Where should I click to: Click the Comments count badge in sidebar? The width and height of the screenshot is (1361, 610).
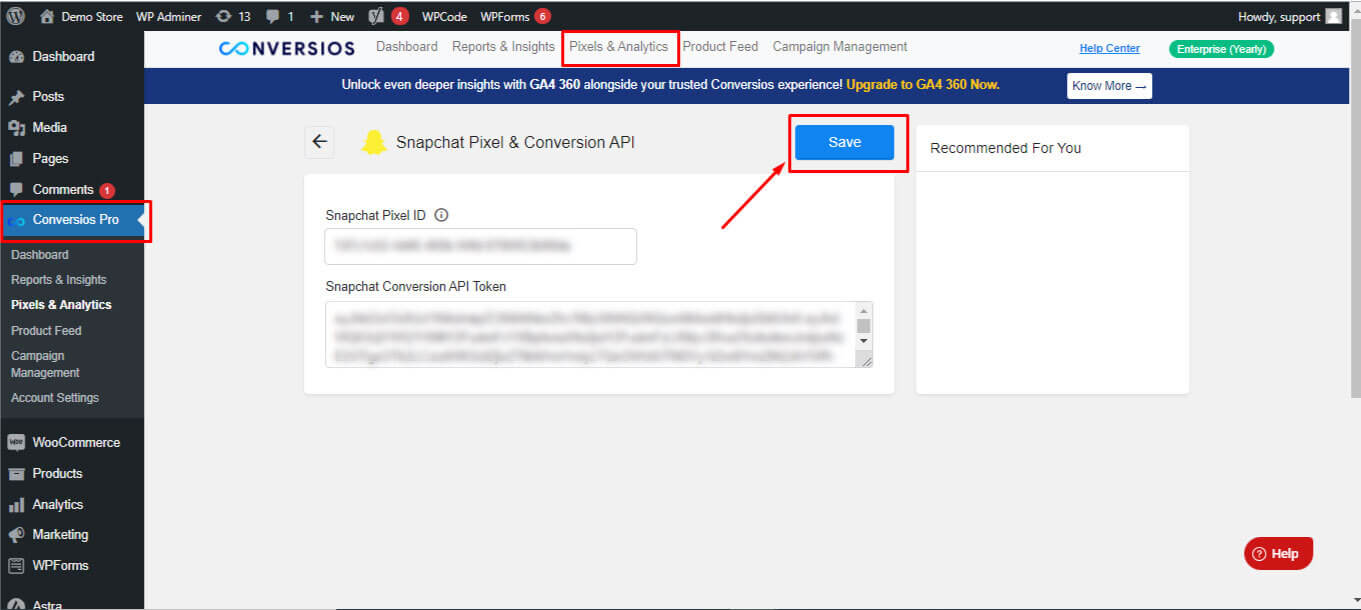pyautogui.click(x=107, y=190)
